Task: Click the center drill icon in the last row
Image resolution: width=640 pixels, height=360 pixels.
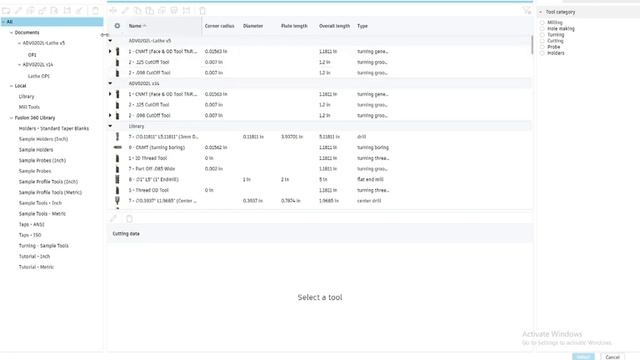Action: click(118, 200)
